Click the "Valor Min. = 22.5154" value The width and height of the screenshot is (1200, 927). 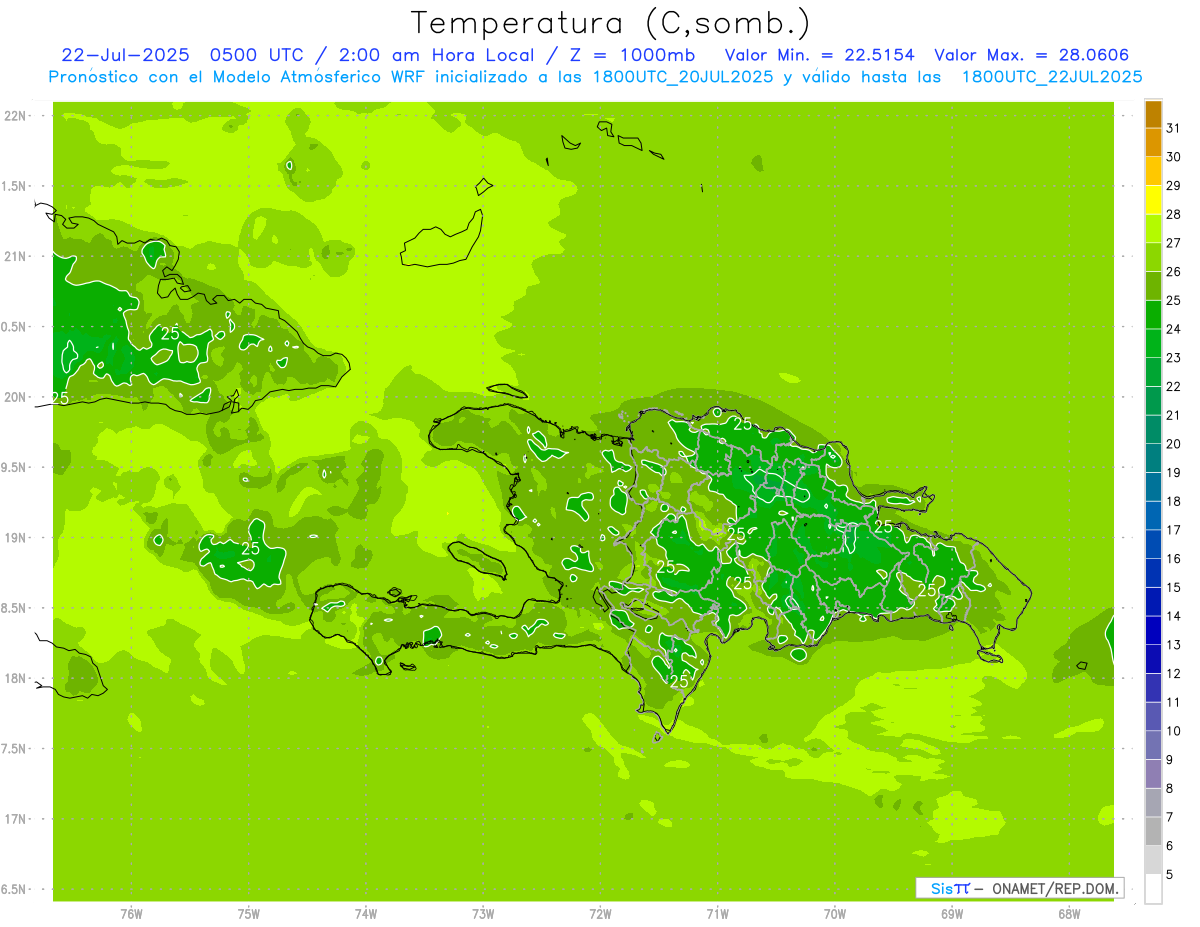[819, 55]
